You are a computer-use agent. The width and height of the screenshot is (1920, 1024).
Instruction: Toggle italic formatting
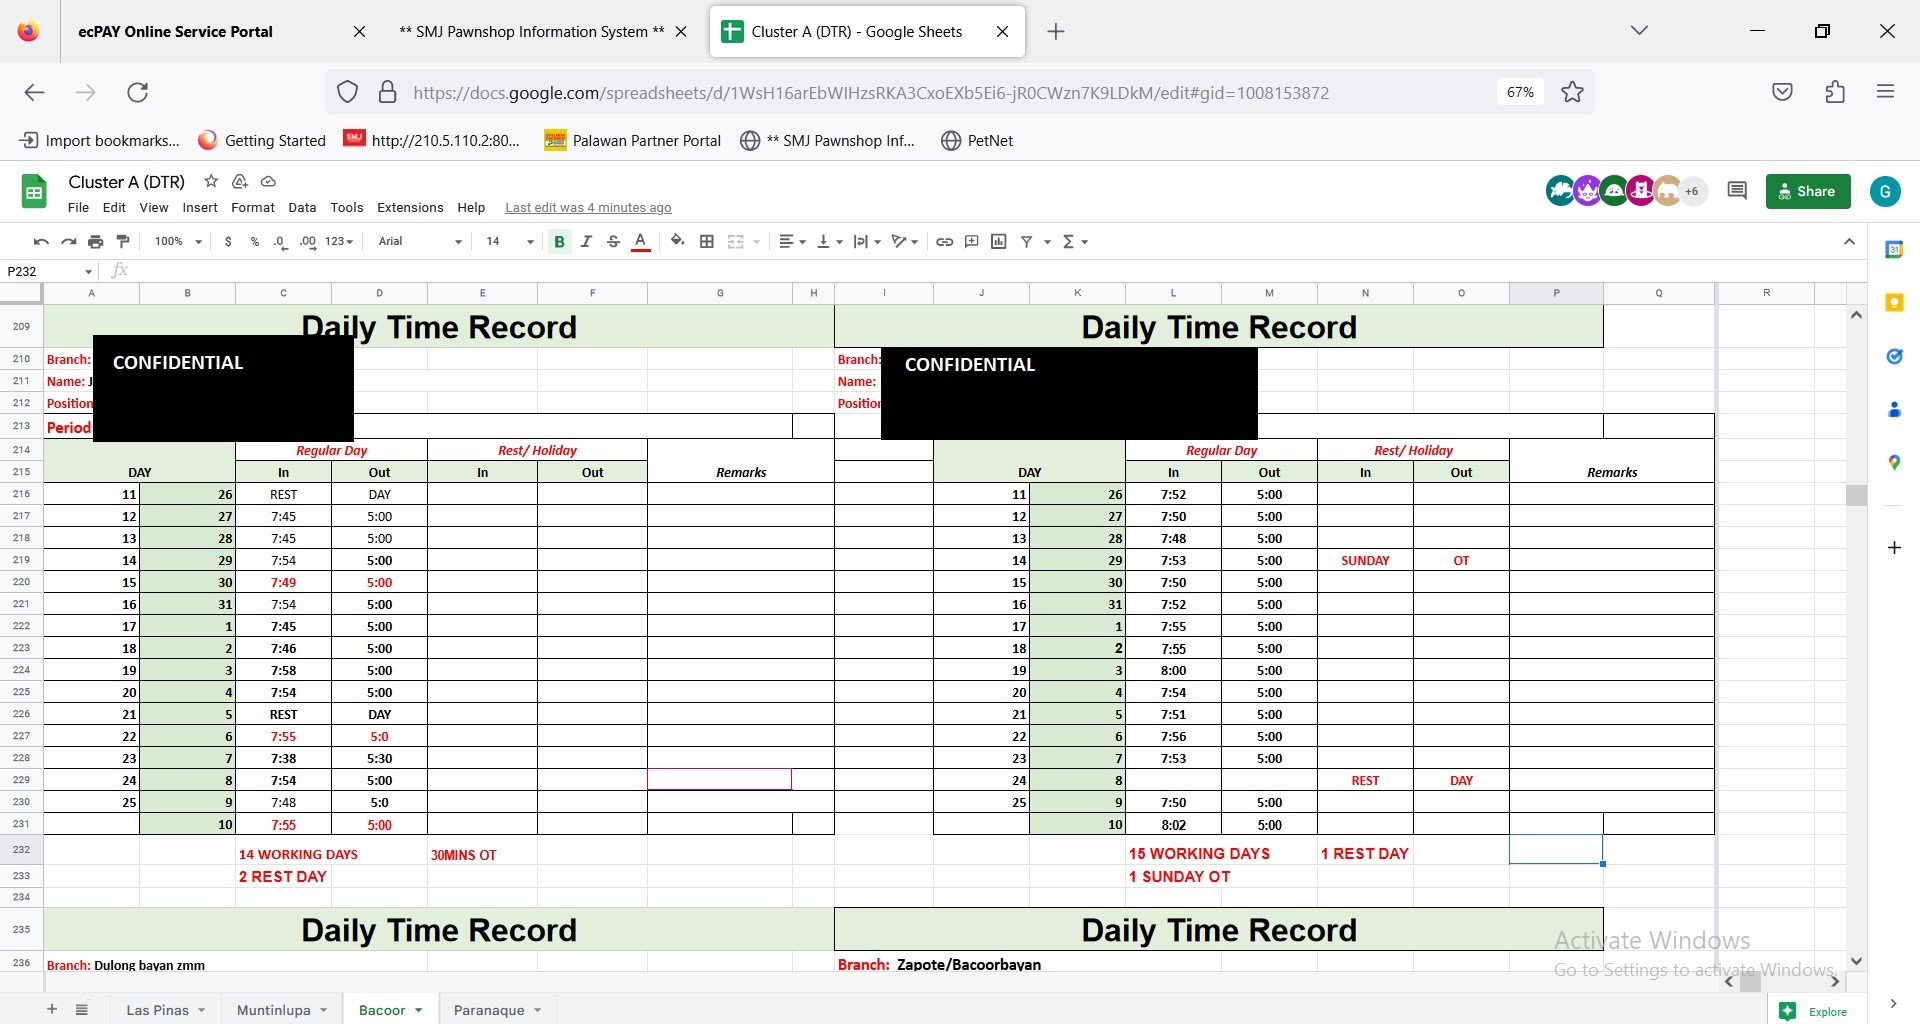tap(587, 241)
